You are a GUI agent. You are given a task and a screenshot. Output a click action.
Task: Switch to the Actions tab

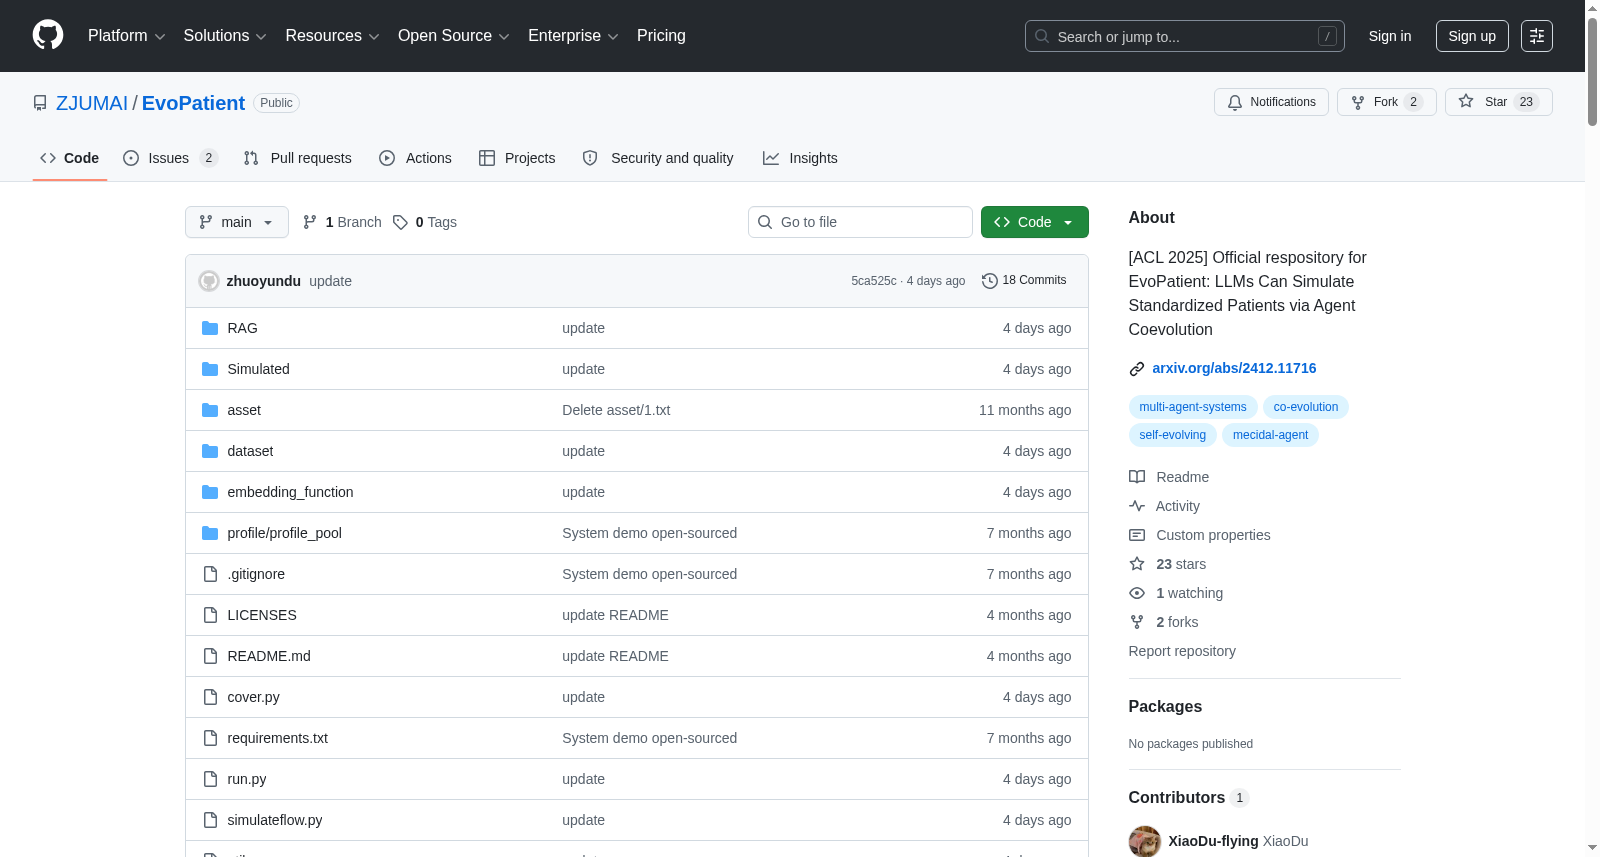point(416,158)
